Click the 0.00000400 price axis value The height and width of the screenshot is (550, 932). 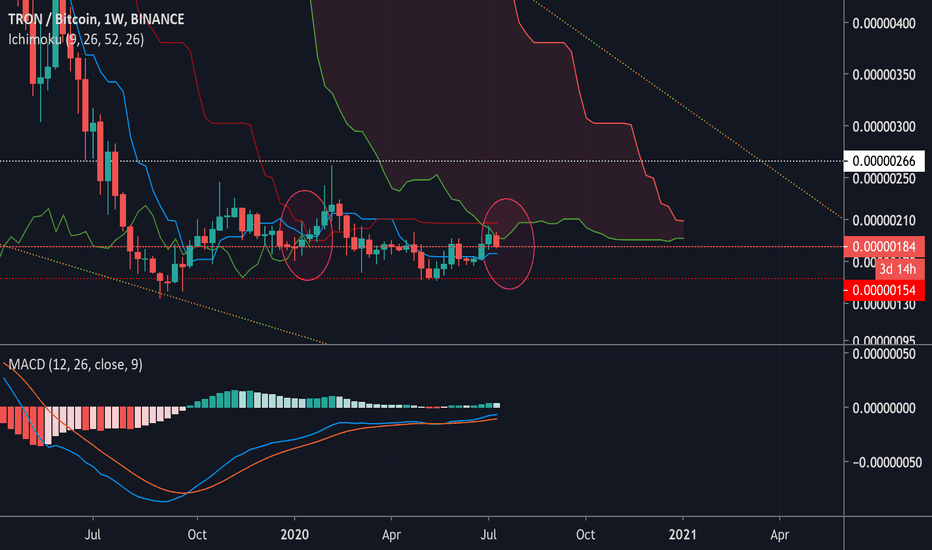click(884, 24)
